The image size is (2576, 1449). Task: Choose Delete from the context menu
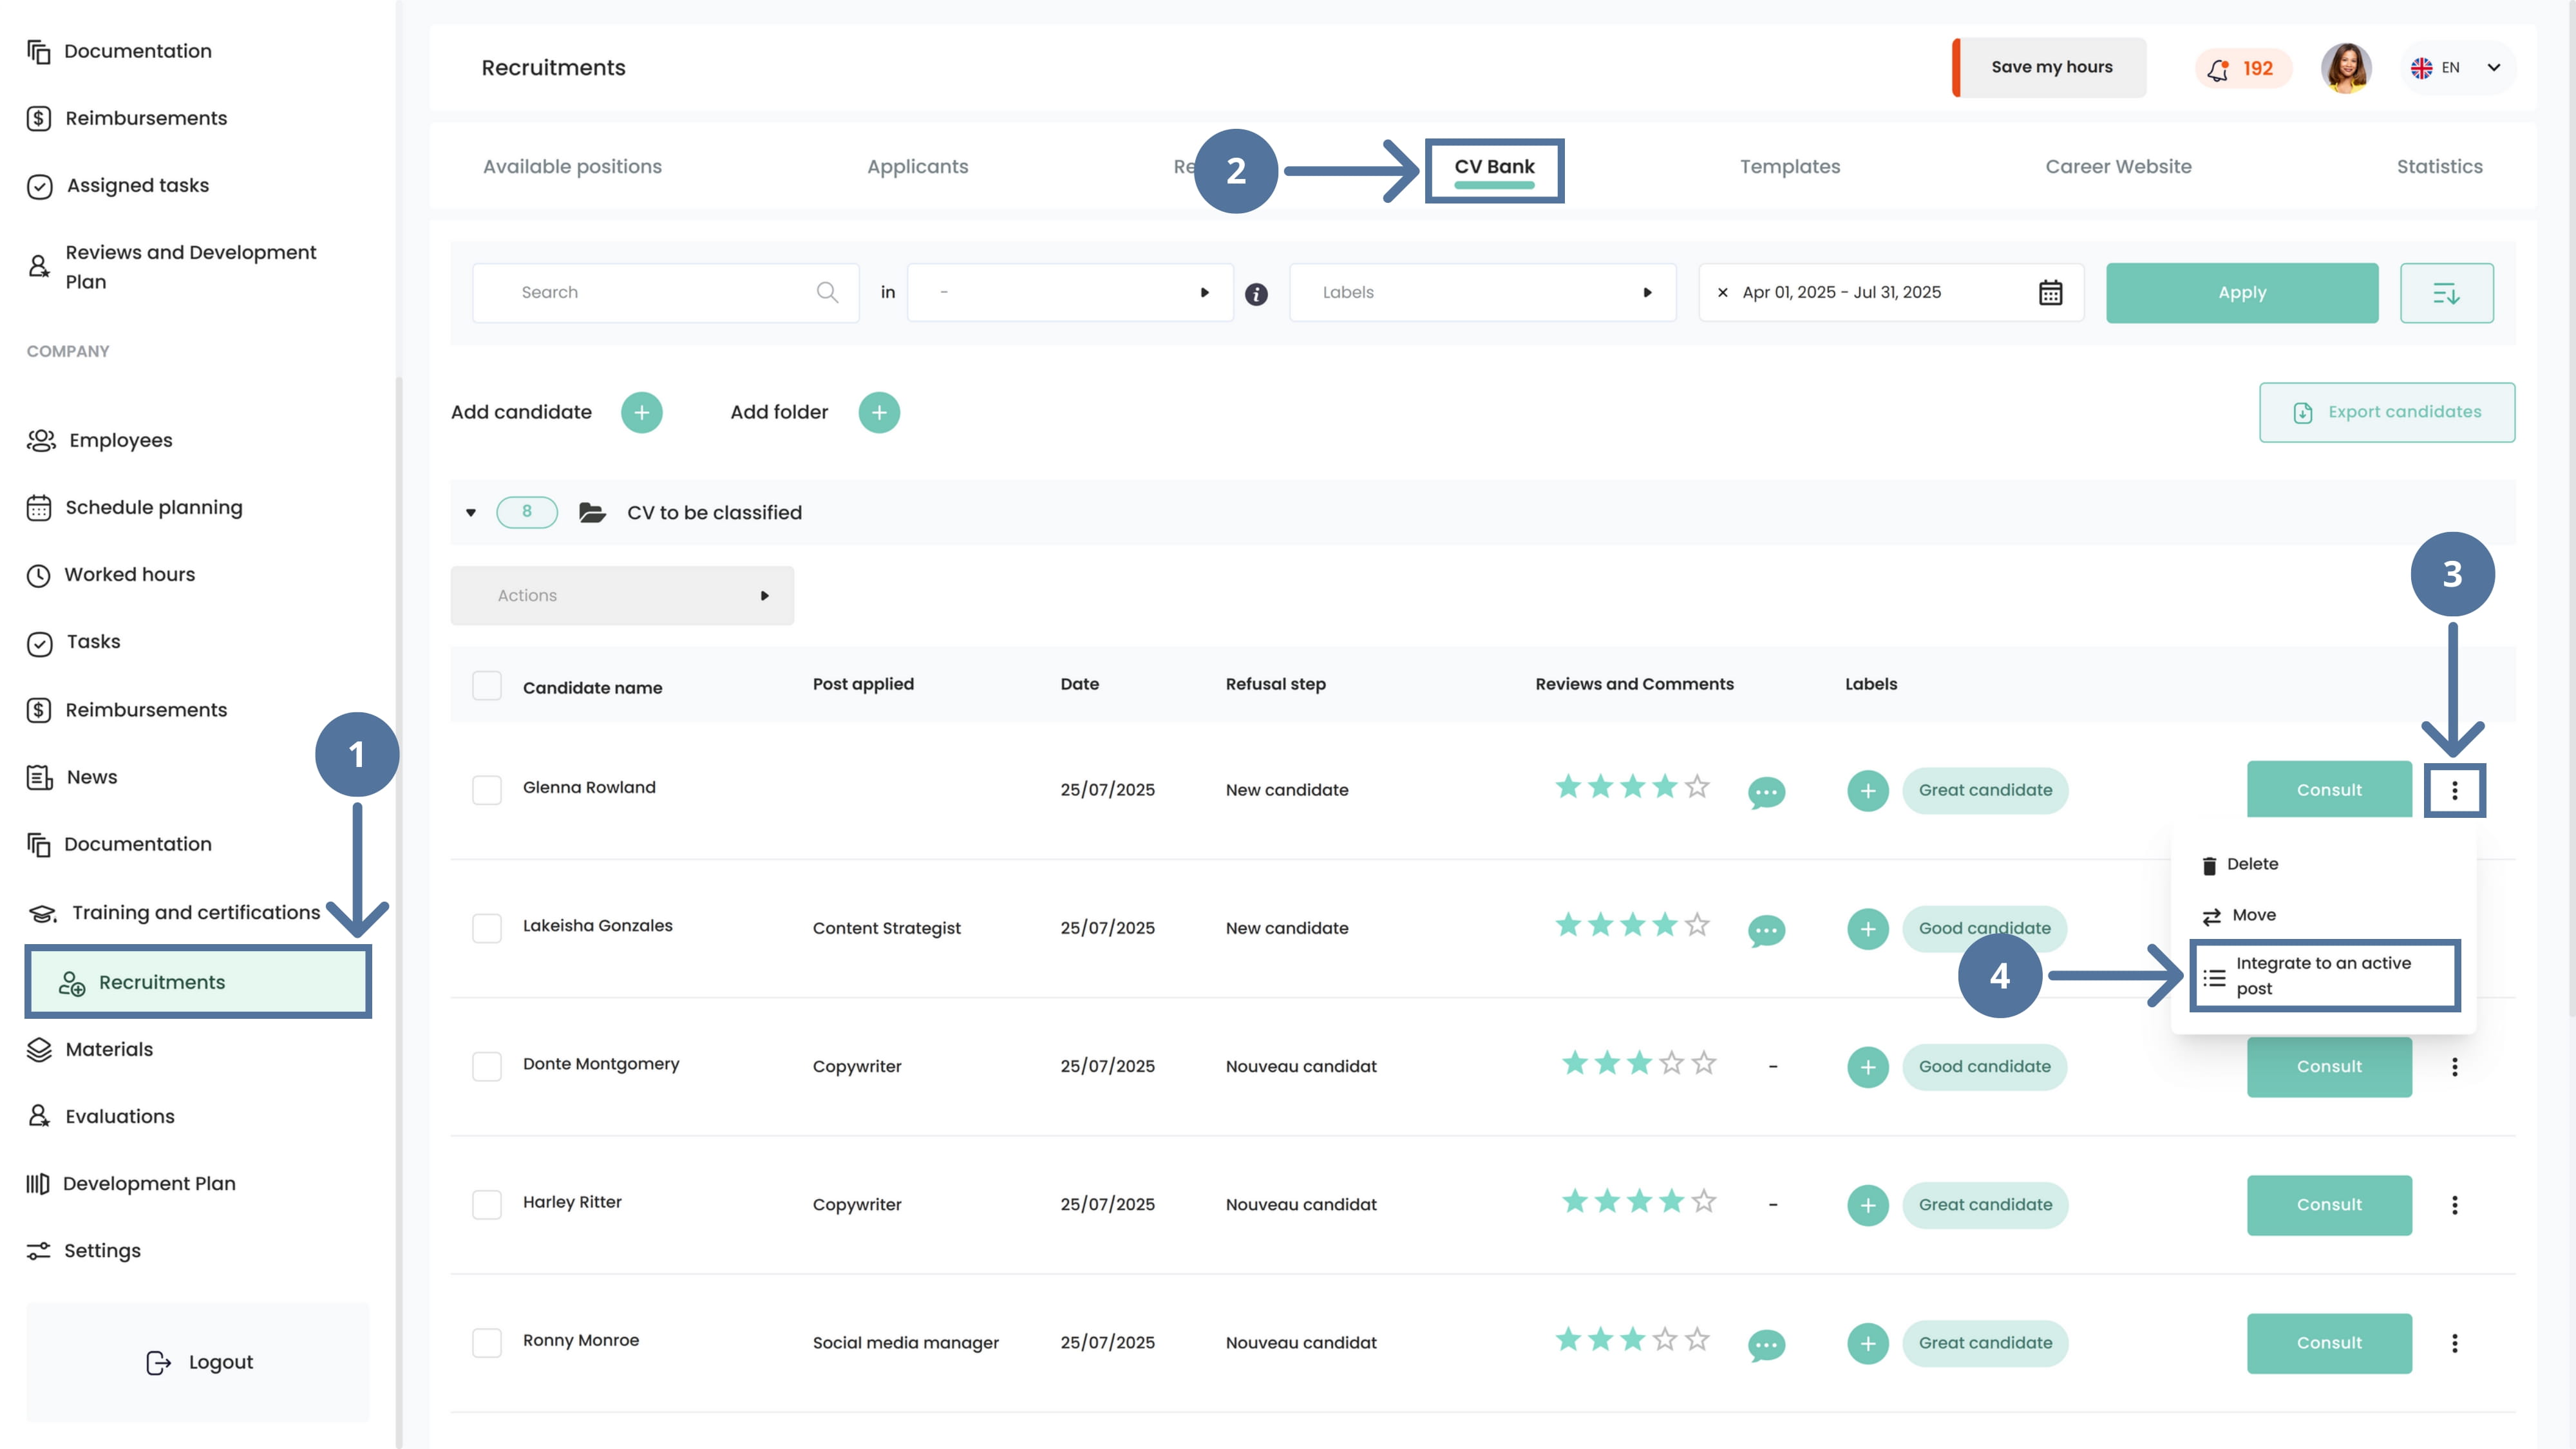2240,864
